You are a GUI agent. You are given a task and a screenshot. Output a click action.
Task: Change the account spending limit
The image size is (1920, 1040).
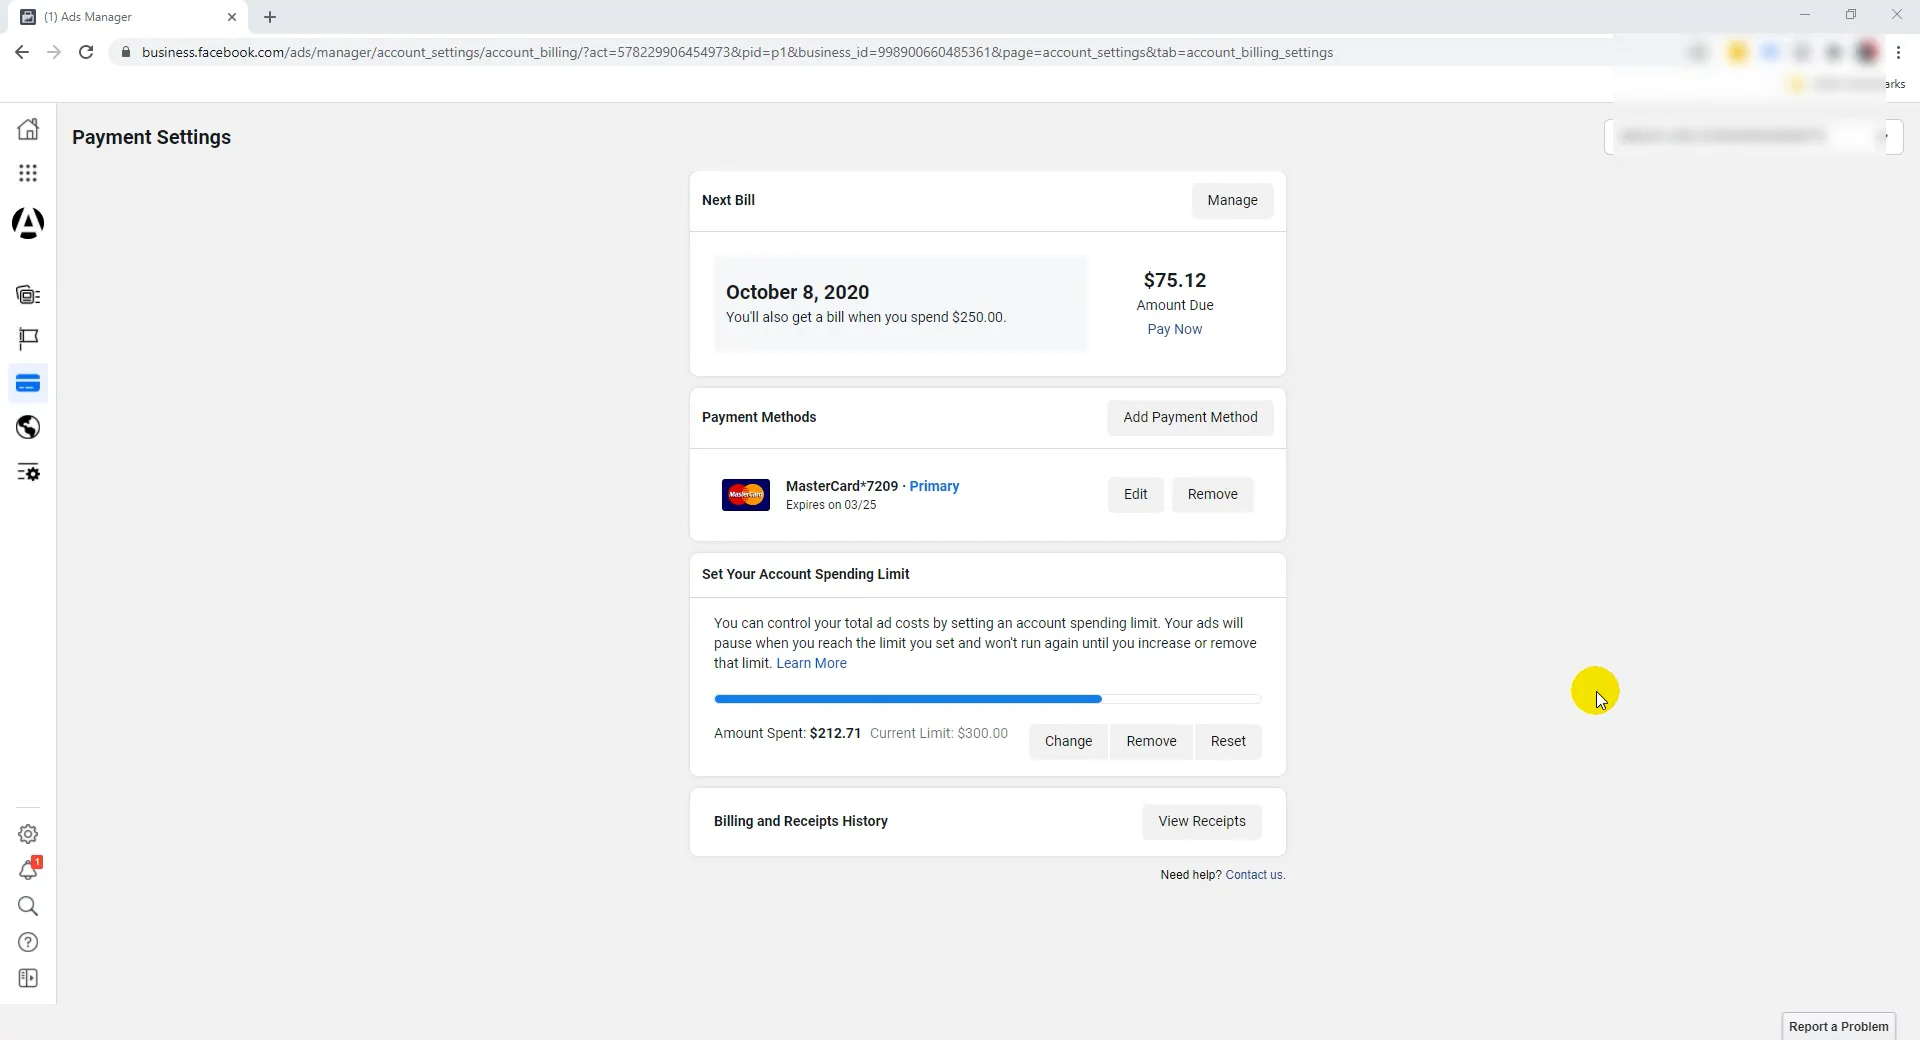[1068, 742]
